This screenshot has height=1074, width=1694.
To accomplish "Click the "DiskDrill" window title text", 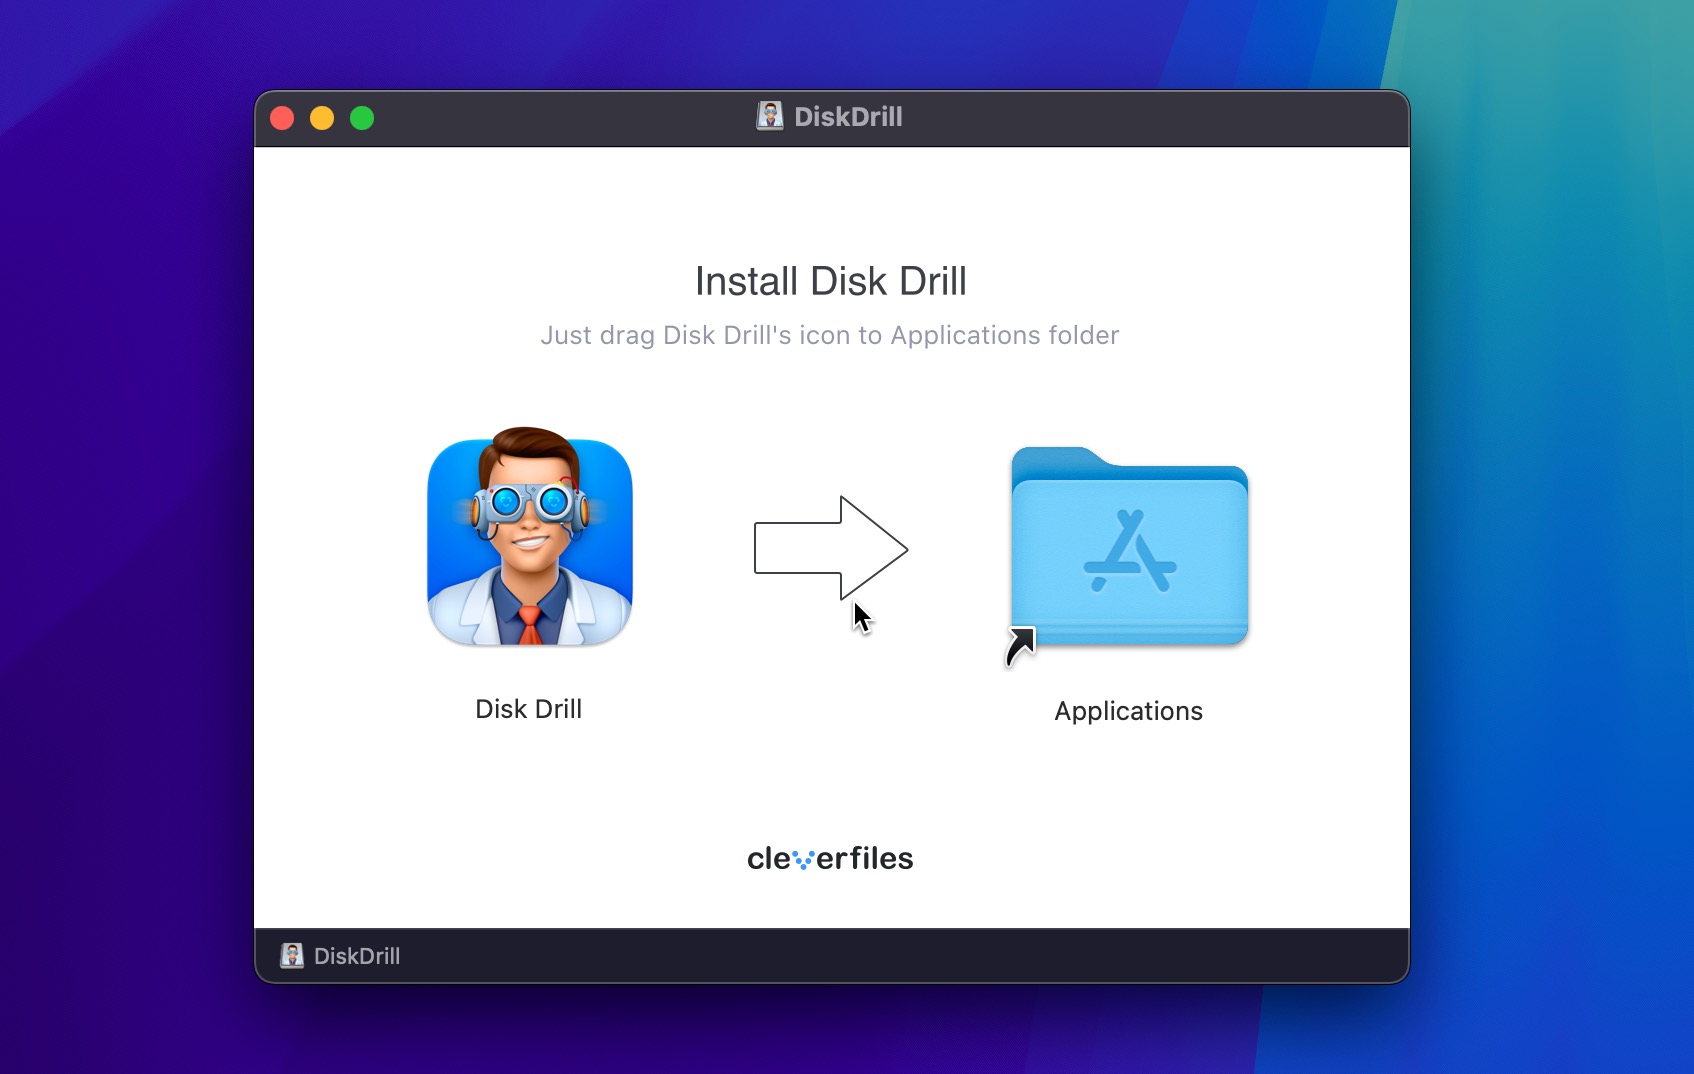I will tap(848, 117).
